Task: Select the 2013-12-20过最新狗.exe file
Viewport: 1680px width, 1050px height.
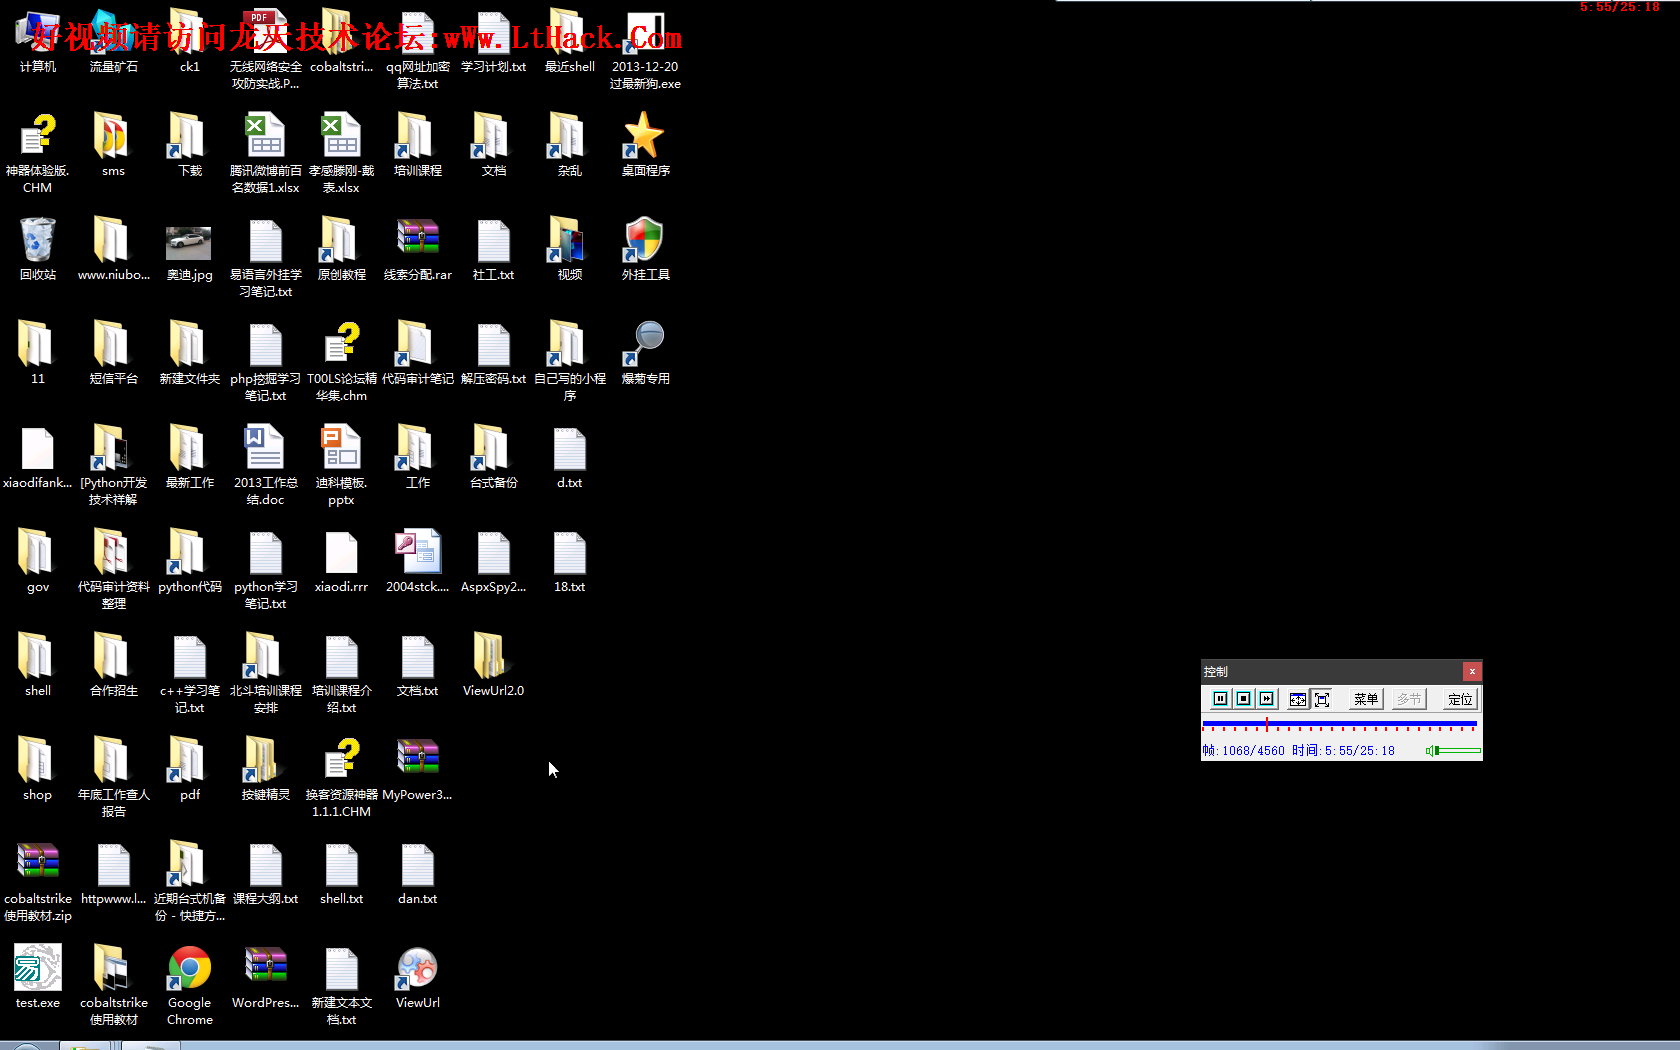Action: pyautogui.click(x=646, y=48)
